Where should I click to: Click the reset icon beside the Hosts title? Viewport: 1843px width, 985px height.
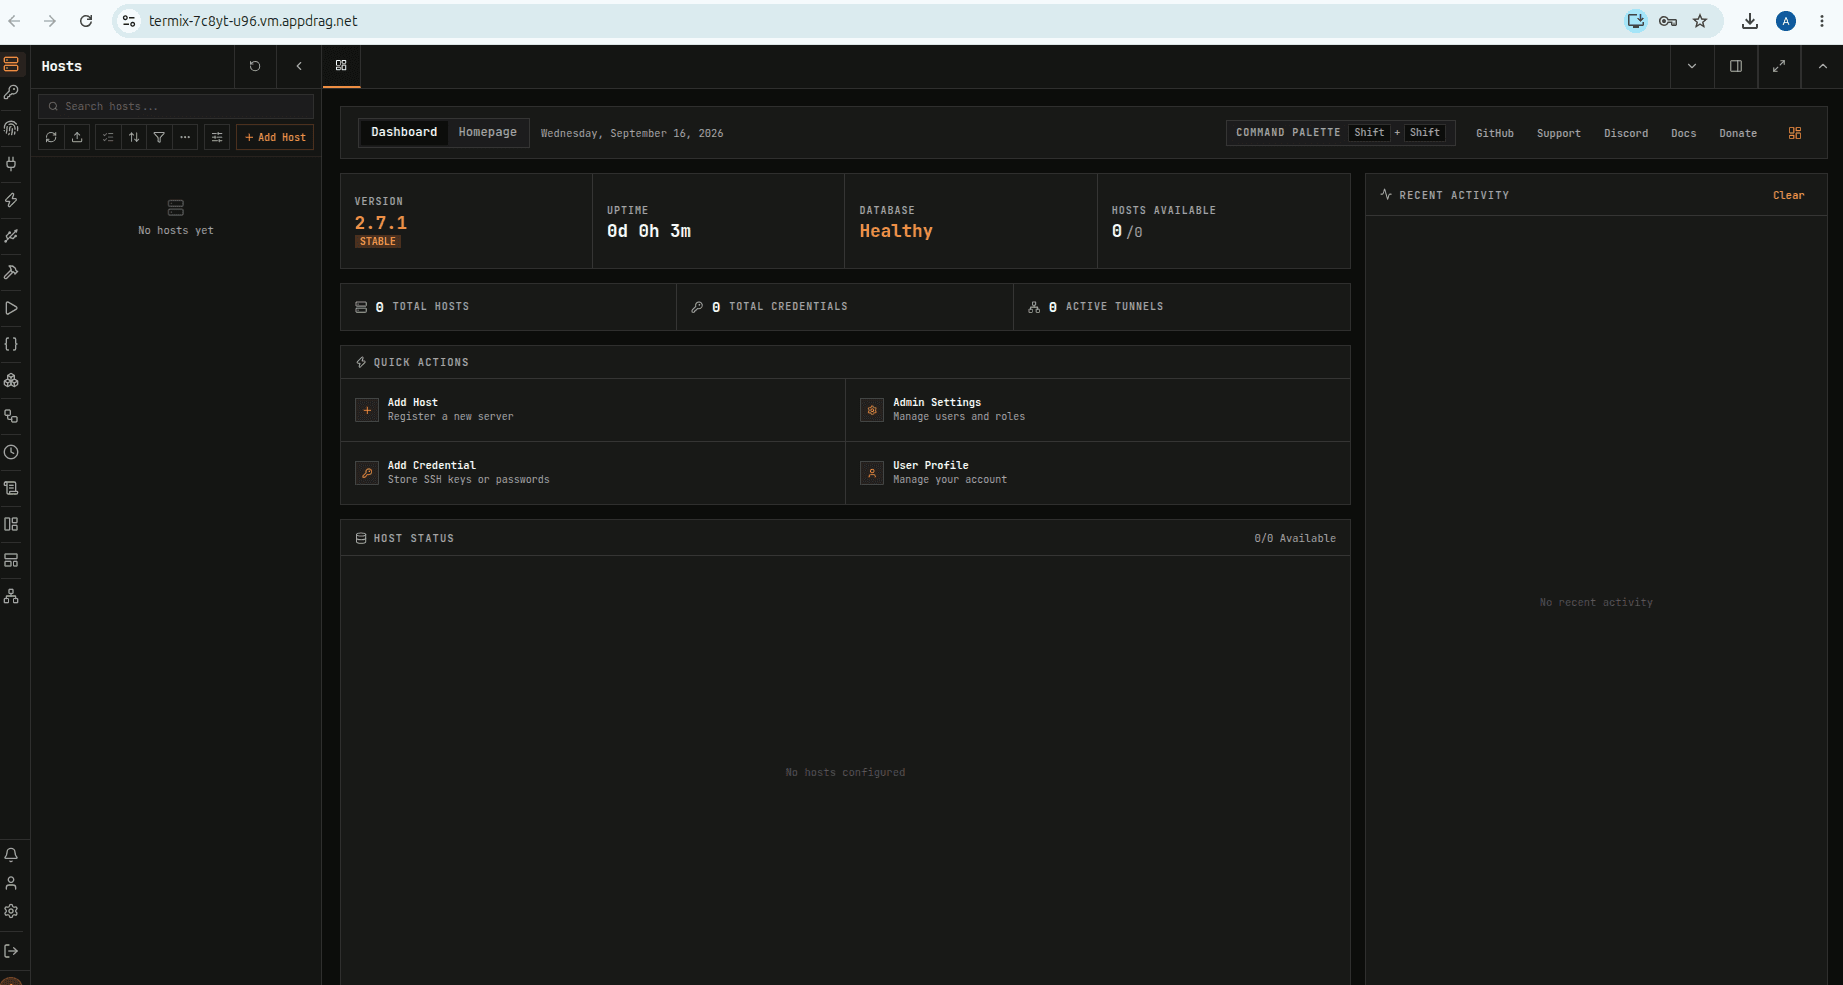pos(255,66)
